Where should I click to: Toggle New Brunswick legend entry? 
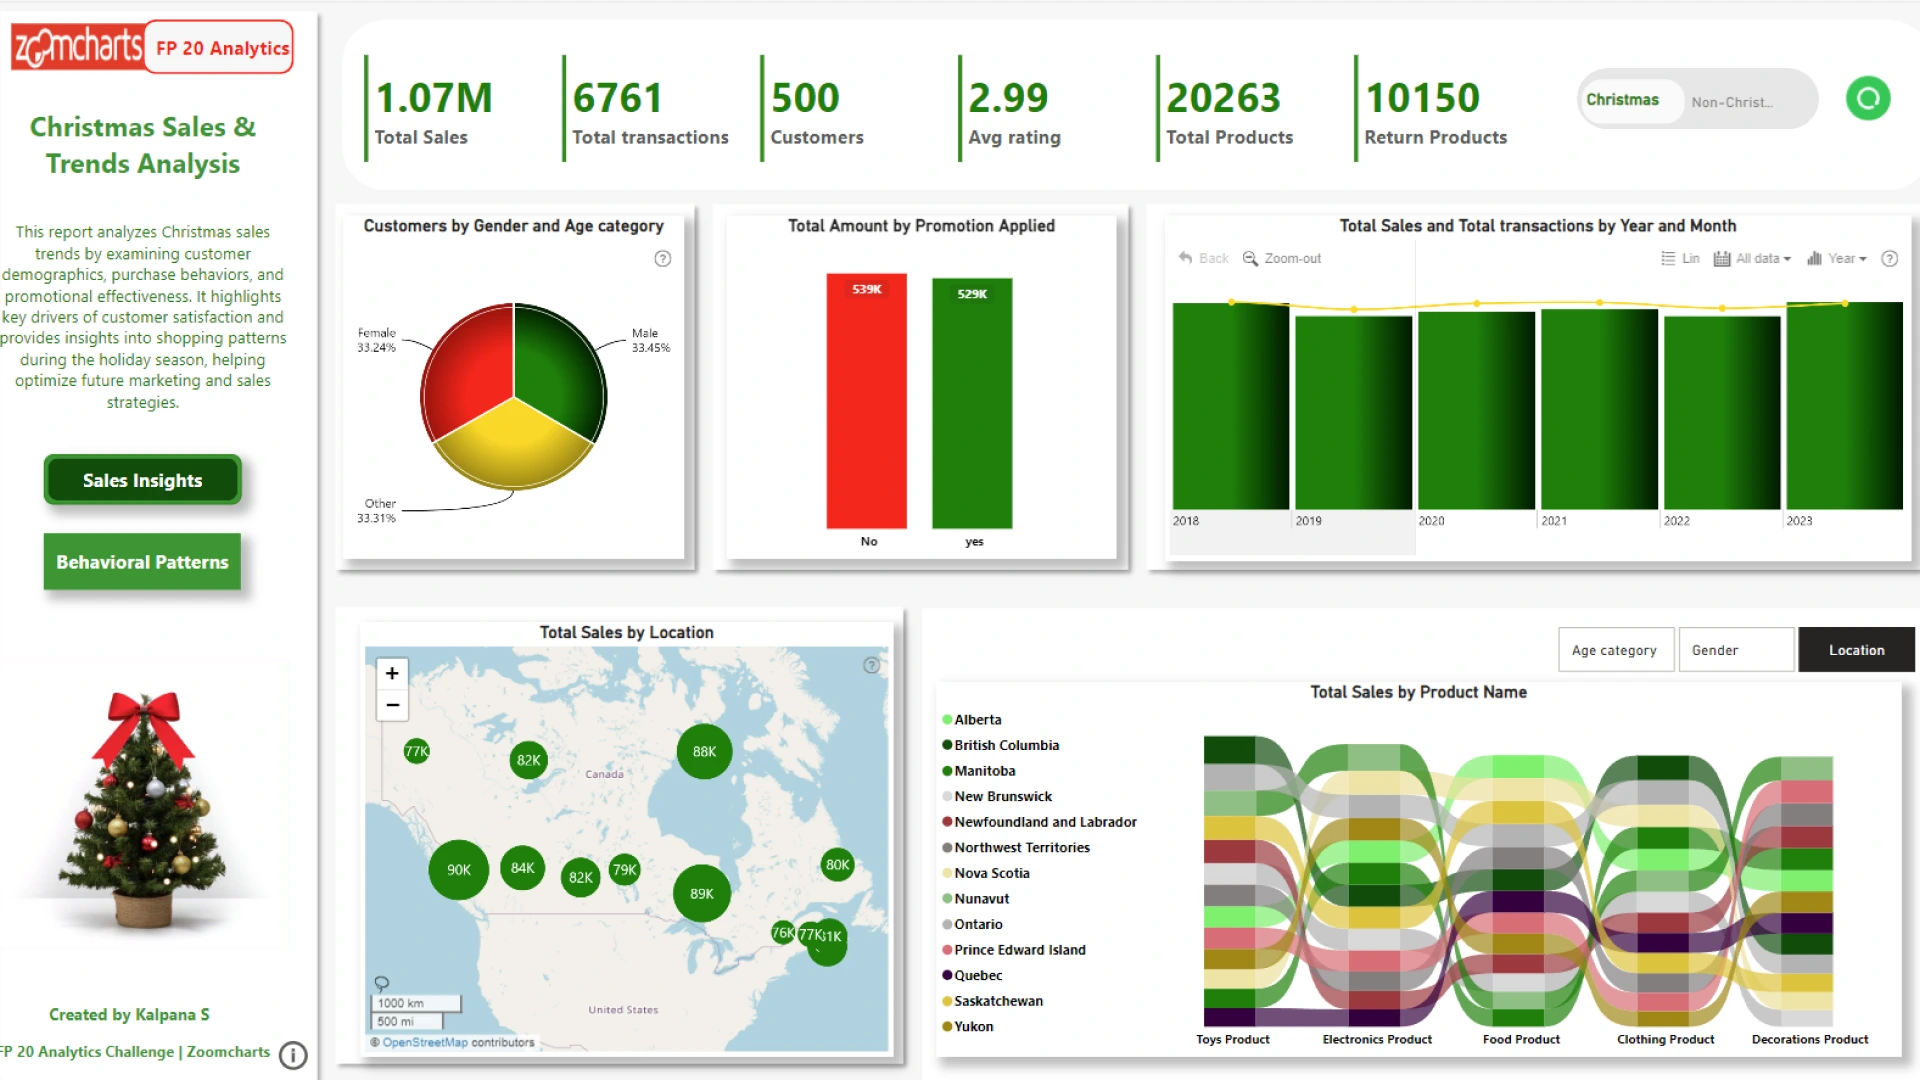click(997, 797)
